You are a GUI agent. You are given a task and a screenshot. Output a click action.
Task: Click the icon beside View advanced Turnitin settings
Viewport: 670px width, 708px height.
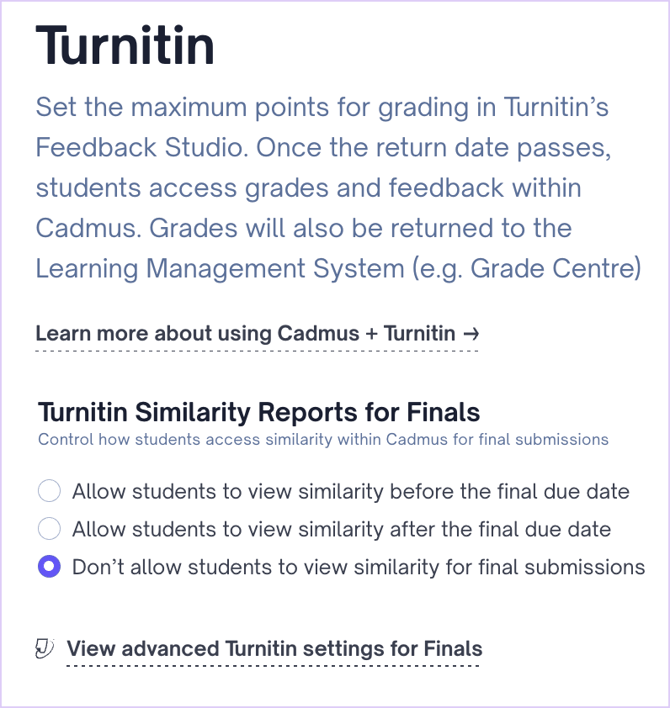coord(45,649)
